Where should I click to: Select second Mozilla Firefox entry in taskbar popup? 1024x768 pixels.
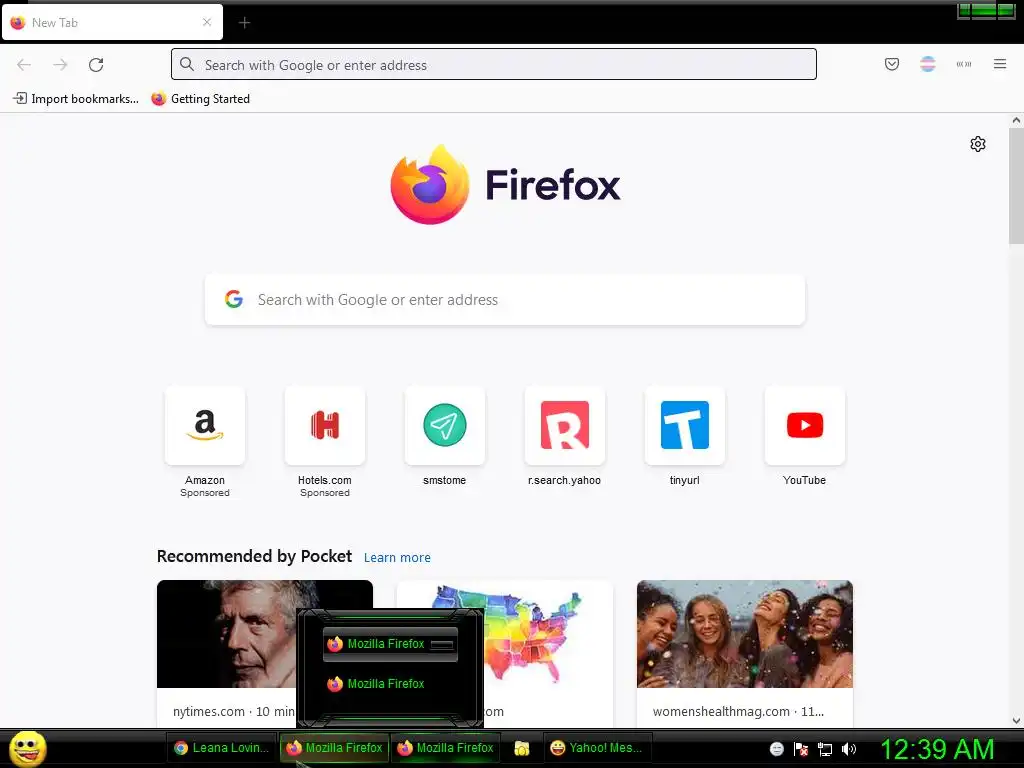click(390, 684)
